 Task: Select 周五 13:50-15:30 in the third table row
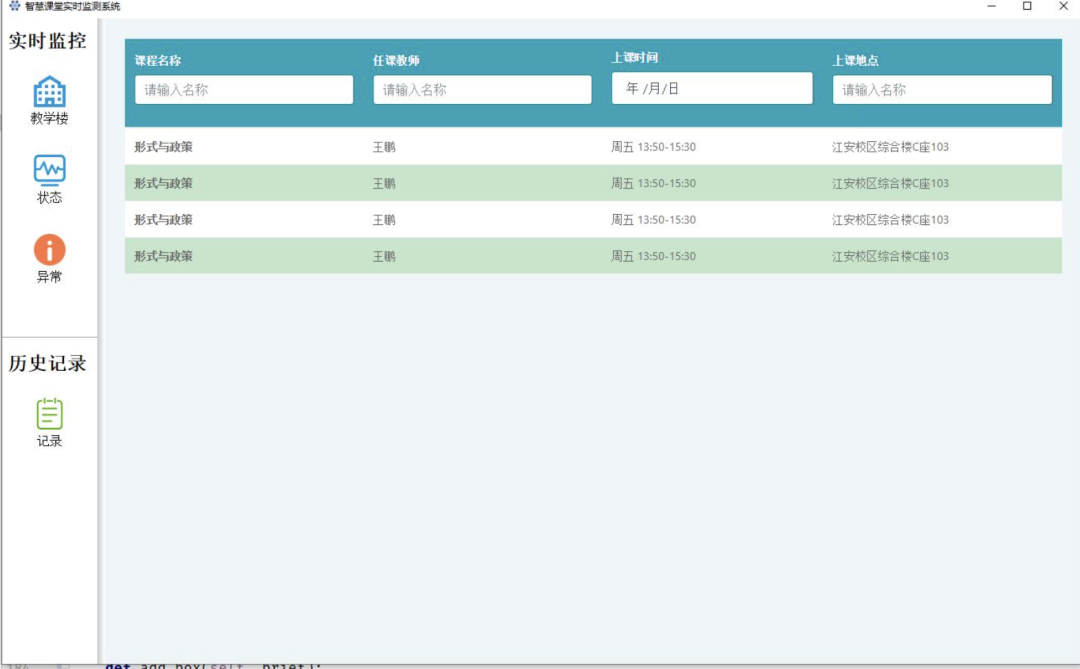(654, 220)
